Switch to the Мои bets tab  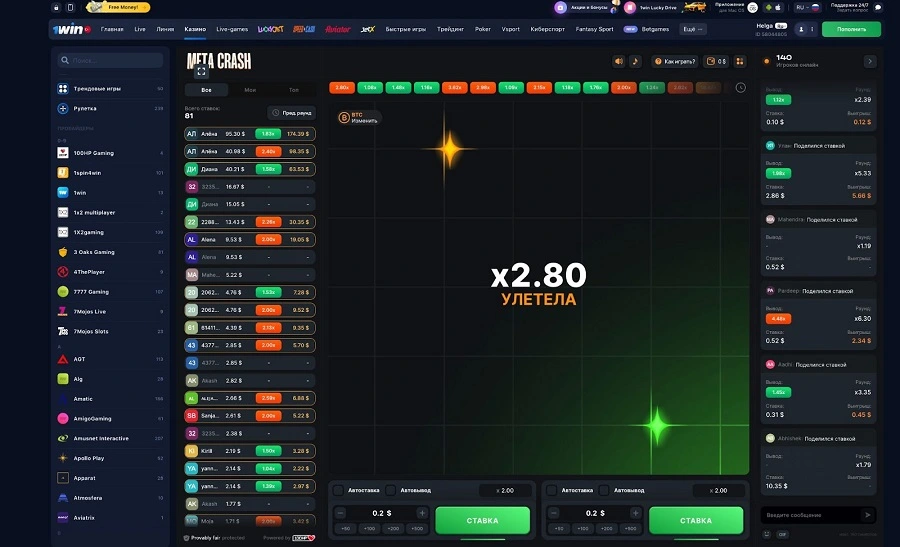tap(250, 90)
